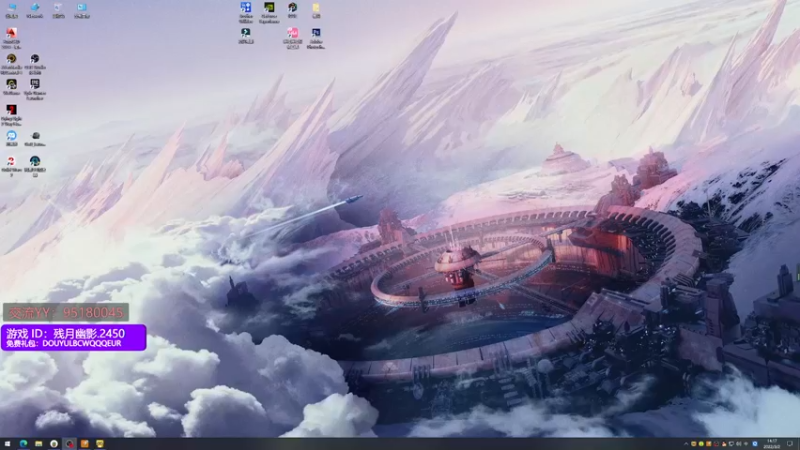Open the desktop icon right of Recycle Bin
The width and height of the screenshot is (800, 450).
tap(82, 10)
